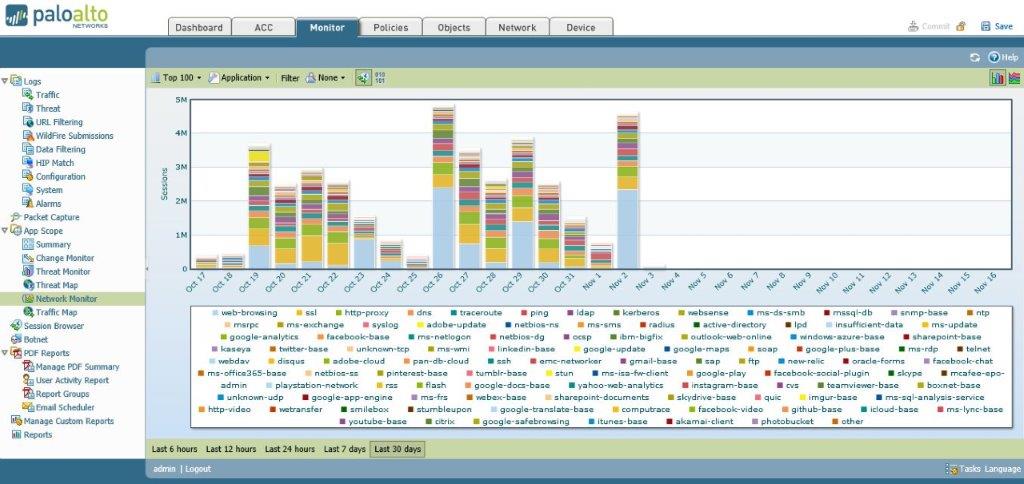Click the Save disk icon
This screenshot has width=1024, height=484.
[x=985, y=26]
